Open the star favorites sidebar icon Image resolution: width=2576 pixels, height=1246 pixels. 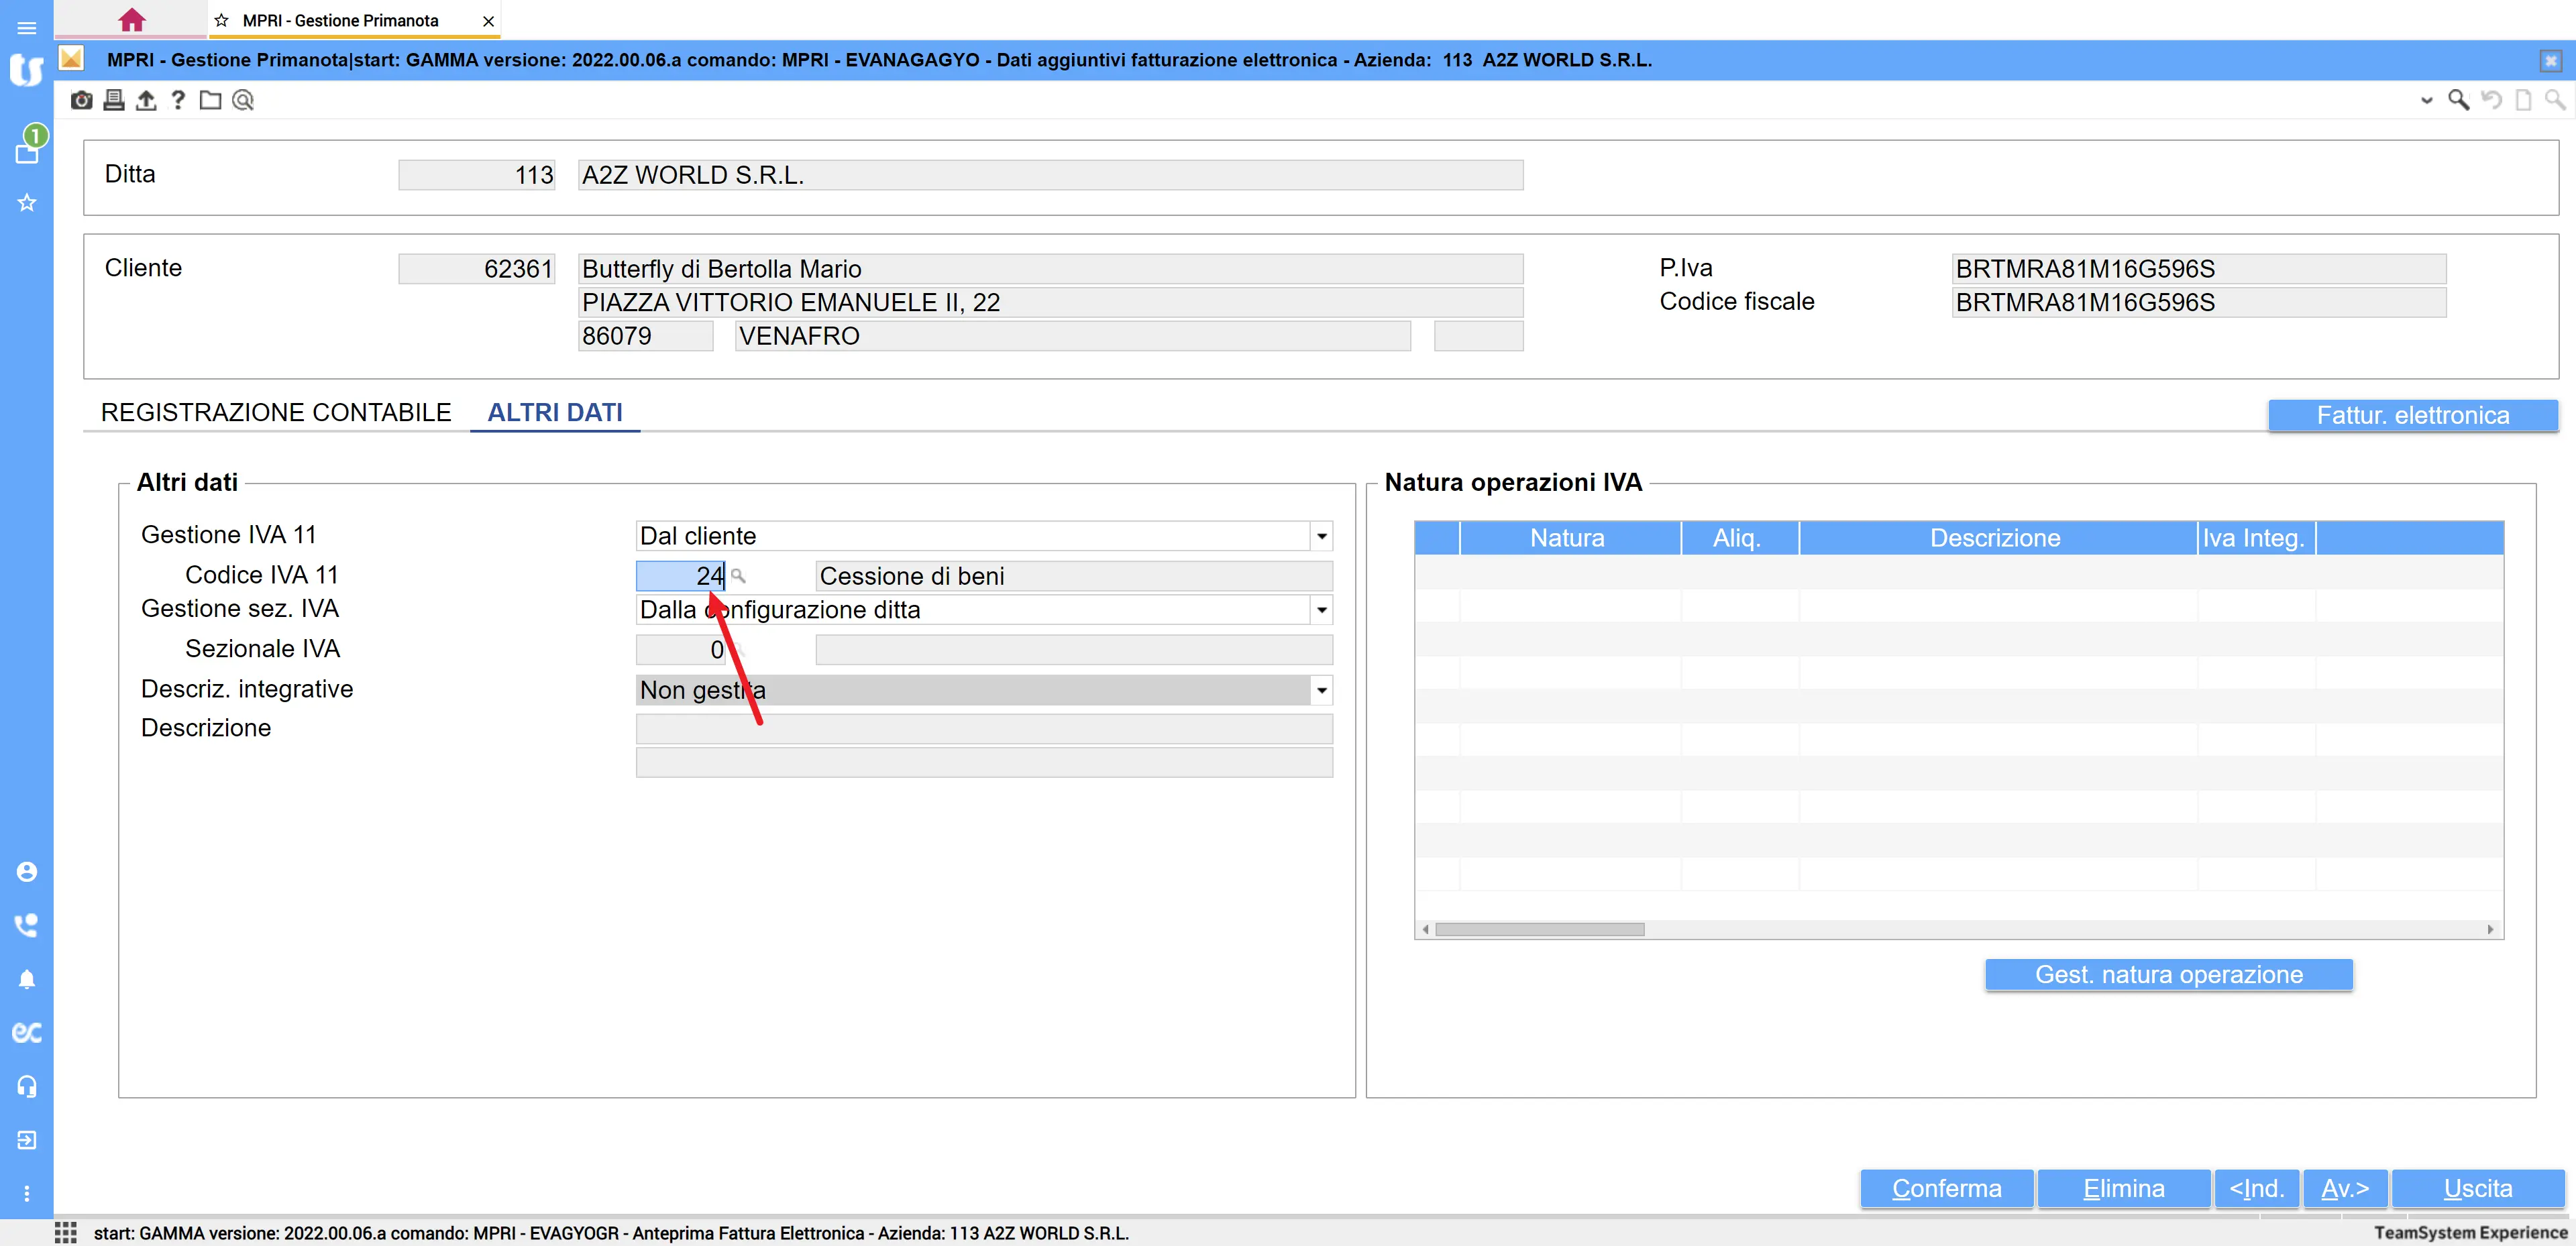point(27,203)
